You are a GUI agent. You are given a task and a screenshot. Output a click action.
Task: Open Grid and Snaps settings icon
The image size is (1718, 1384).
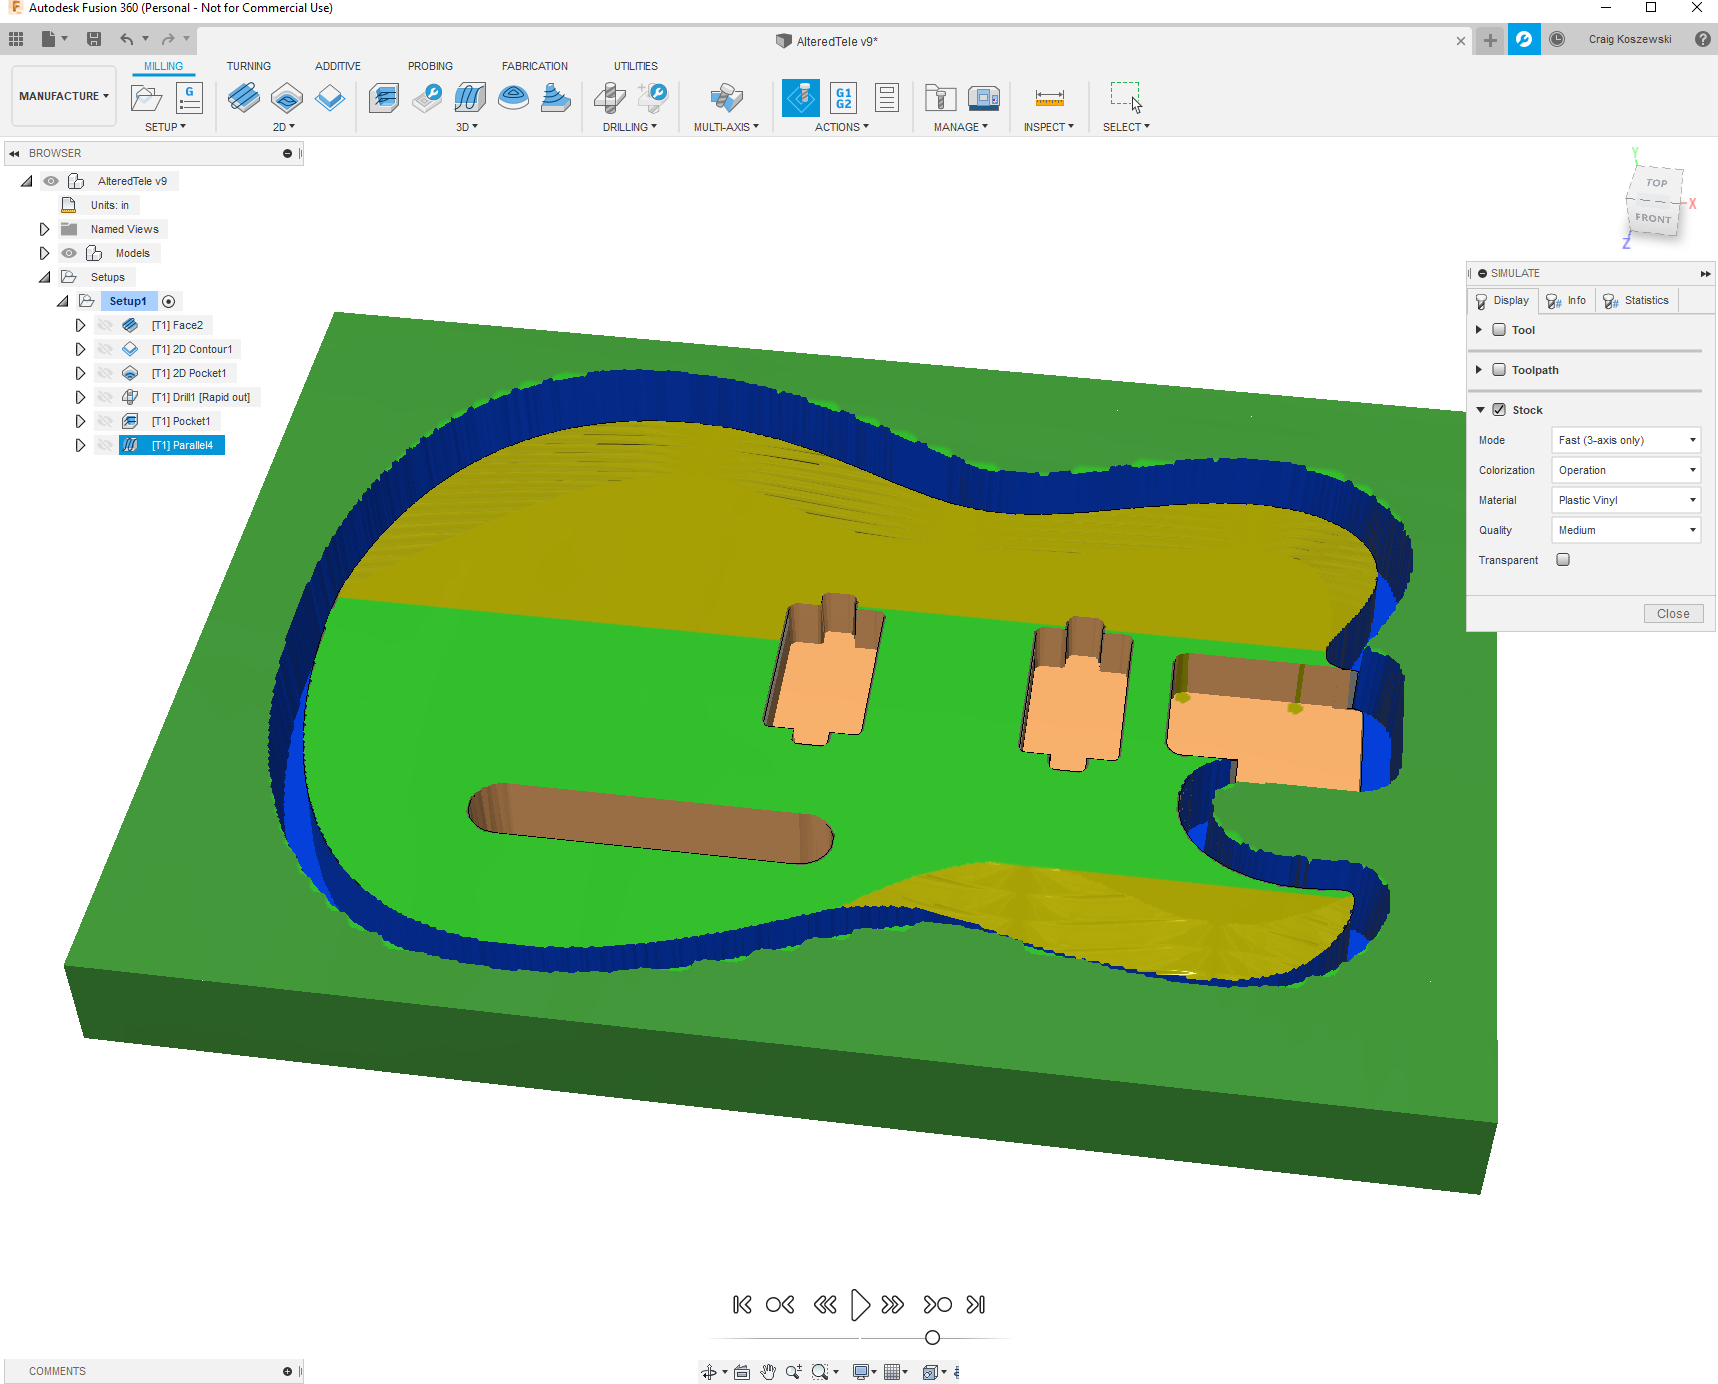[x=892, y=1372]
